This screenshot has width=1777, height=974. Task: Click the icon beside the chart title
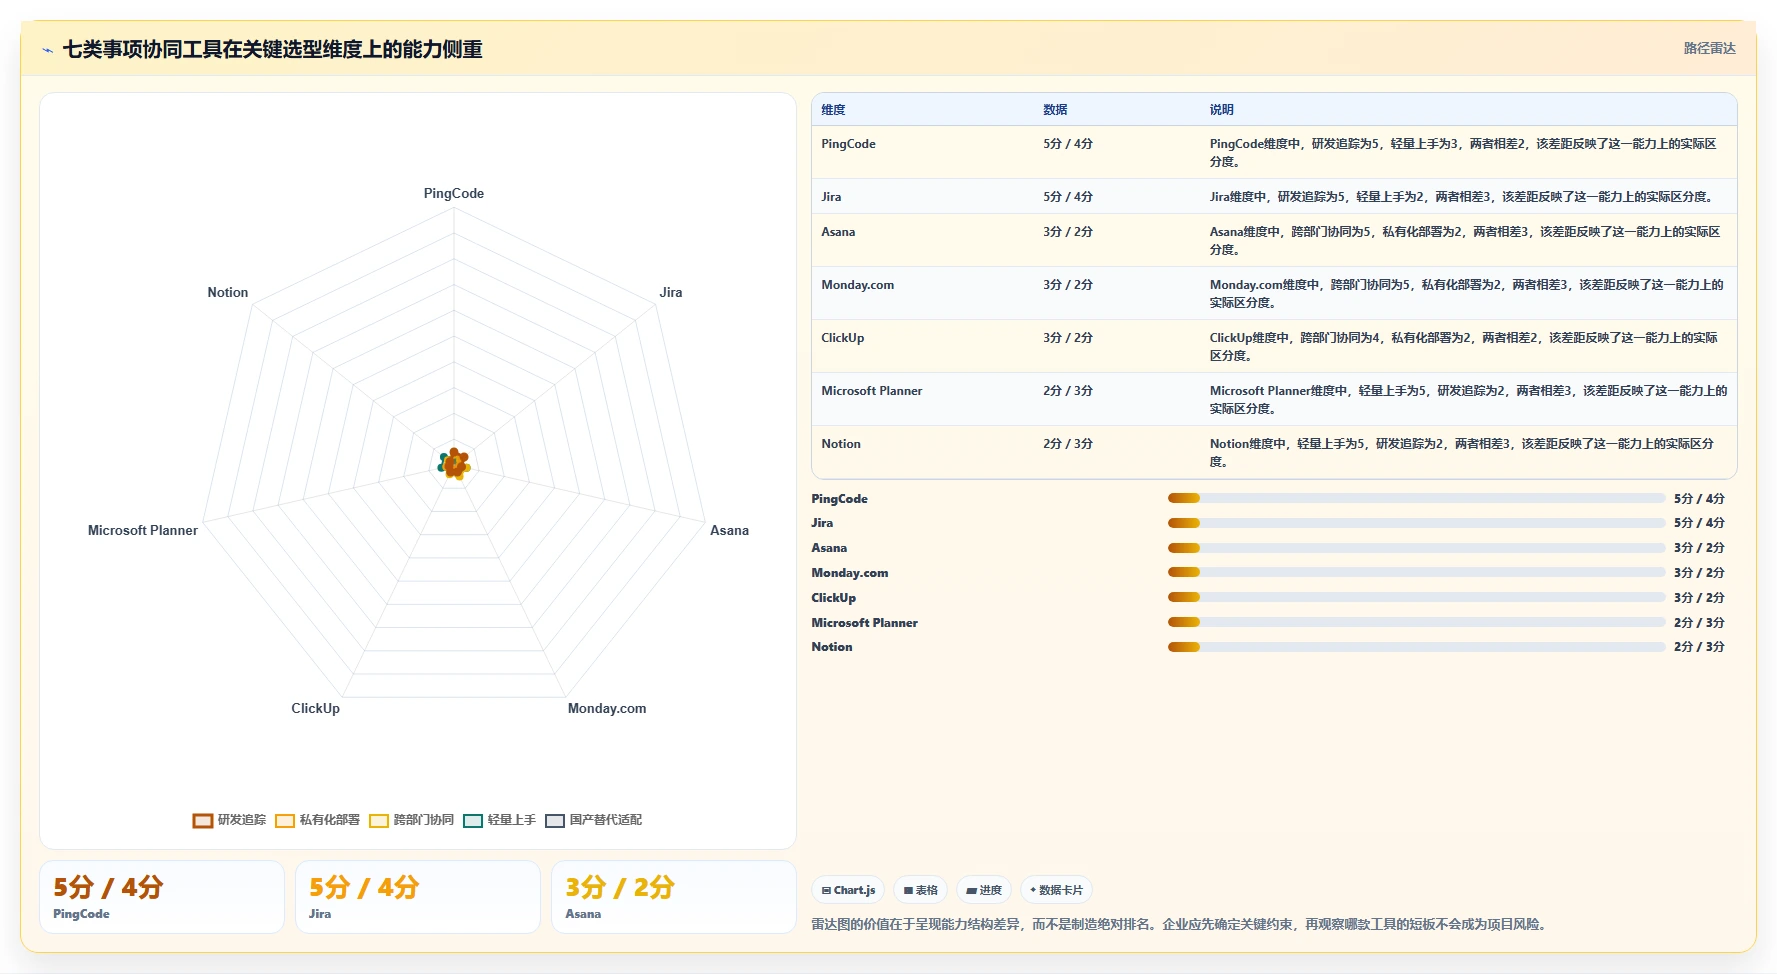coord(47,50)
